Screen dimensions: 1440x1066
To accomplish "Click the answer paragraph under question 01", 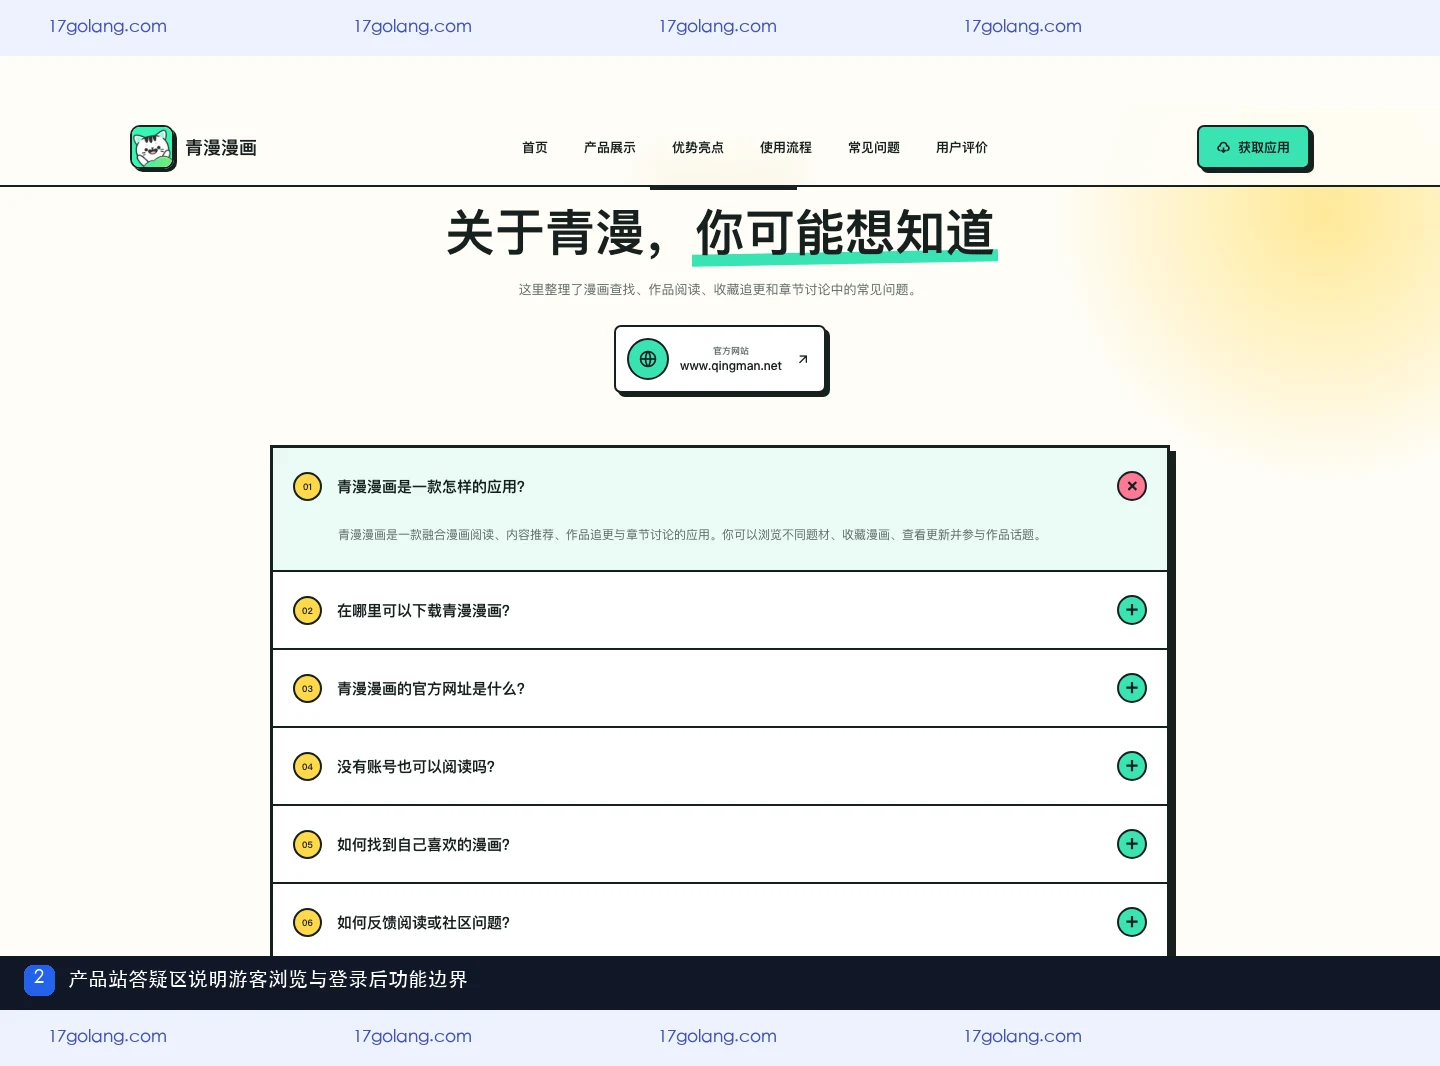I will click(x=692, y=535).
